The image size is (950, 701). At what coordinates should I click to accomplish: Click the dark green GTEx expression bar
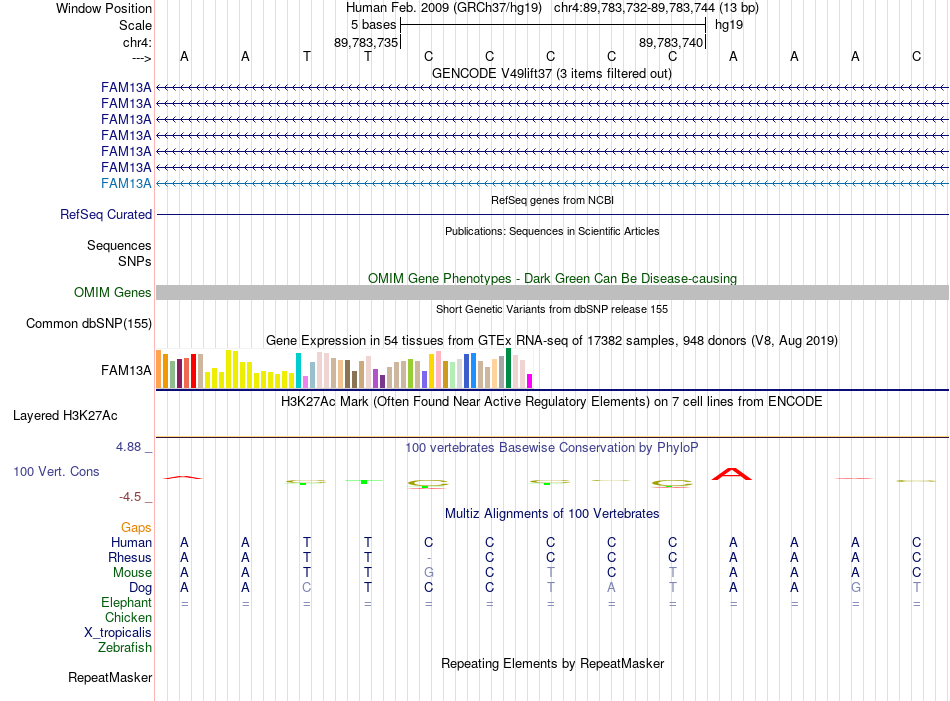point(508,368)
